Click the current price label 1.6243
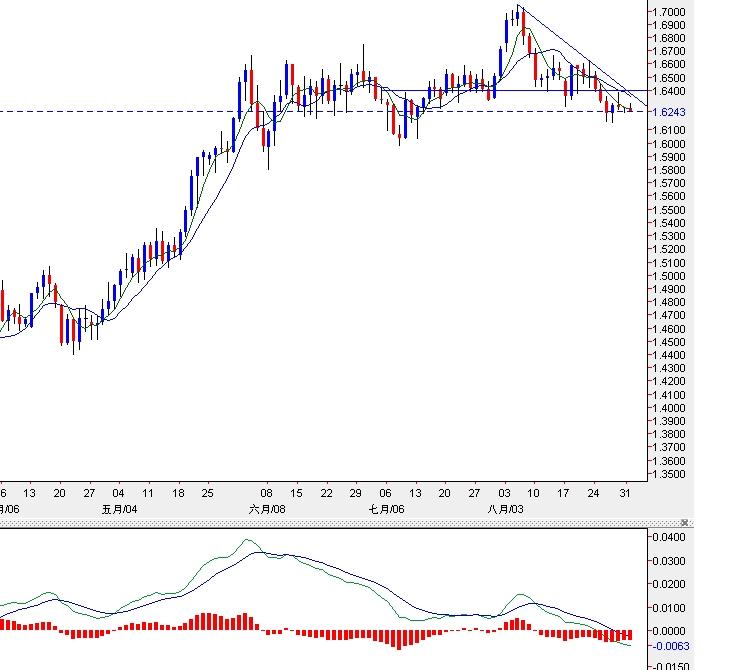Image resolution: width=732 pixels, height=670 pixels. 669,112
